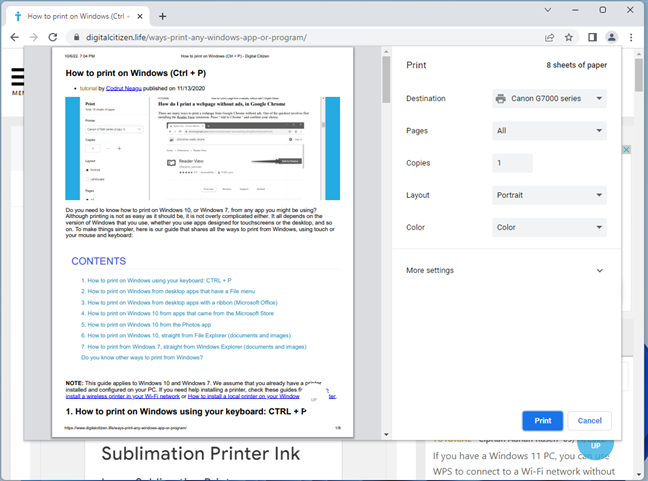The height and width of the screenshot is (481, 648).
Task: Click contents item 5 about the Photos app
Action: [x=146, y=325]
